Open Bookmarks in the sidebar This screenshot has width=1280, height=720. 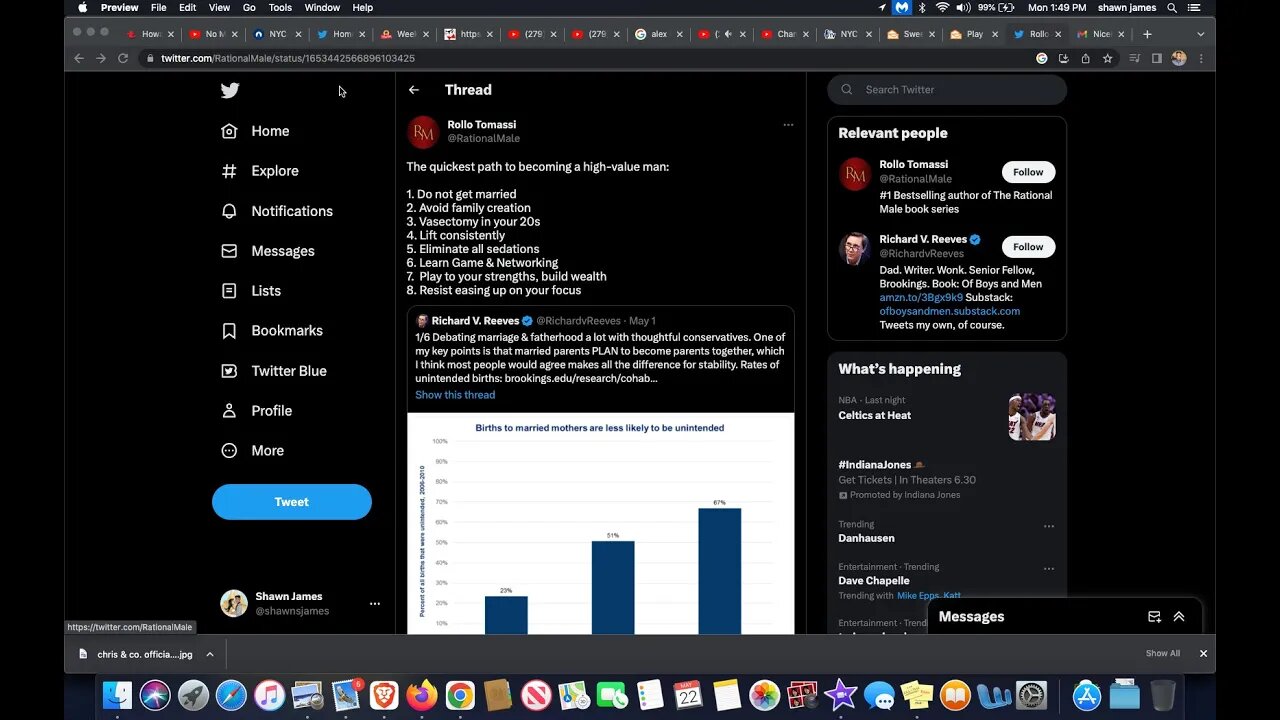click(x=272, y=331)
